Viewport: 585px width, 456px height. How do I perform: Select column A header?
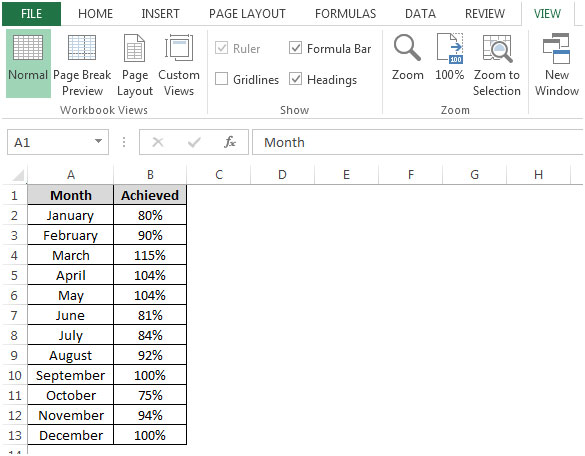pyautogui.click(x=71, y=175)
